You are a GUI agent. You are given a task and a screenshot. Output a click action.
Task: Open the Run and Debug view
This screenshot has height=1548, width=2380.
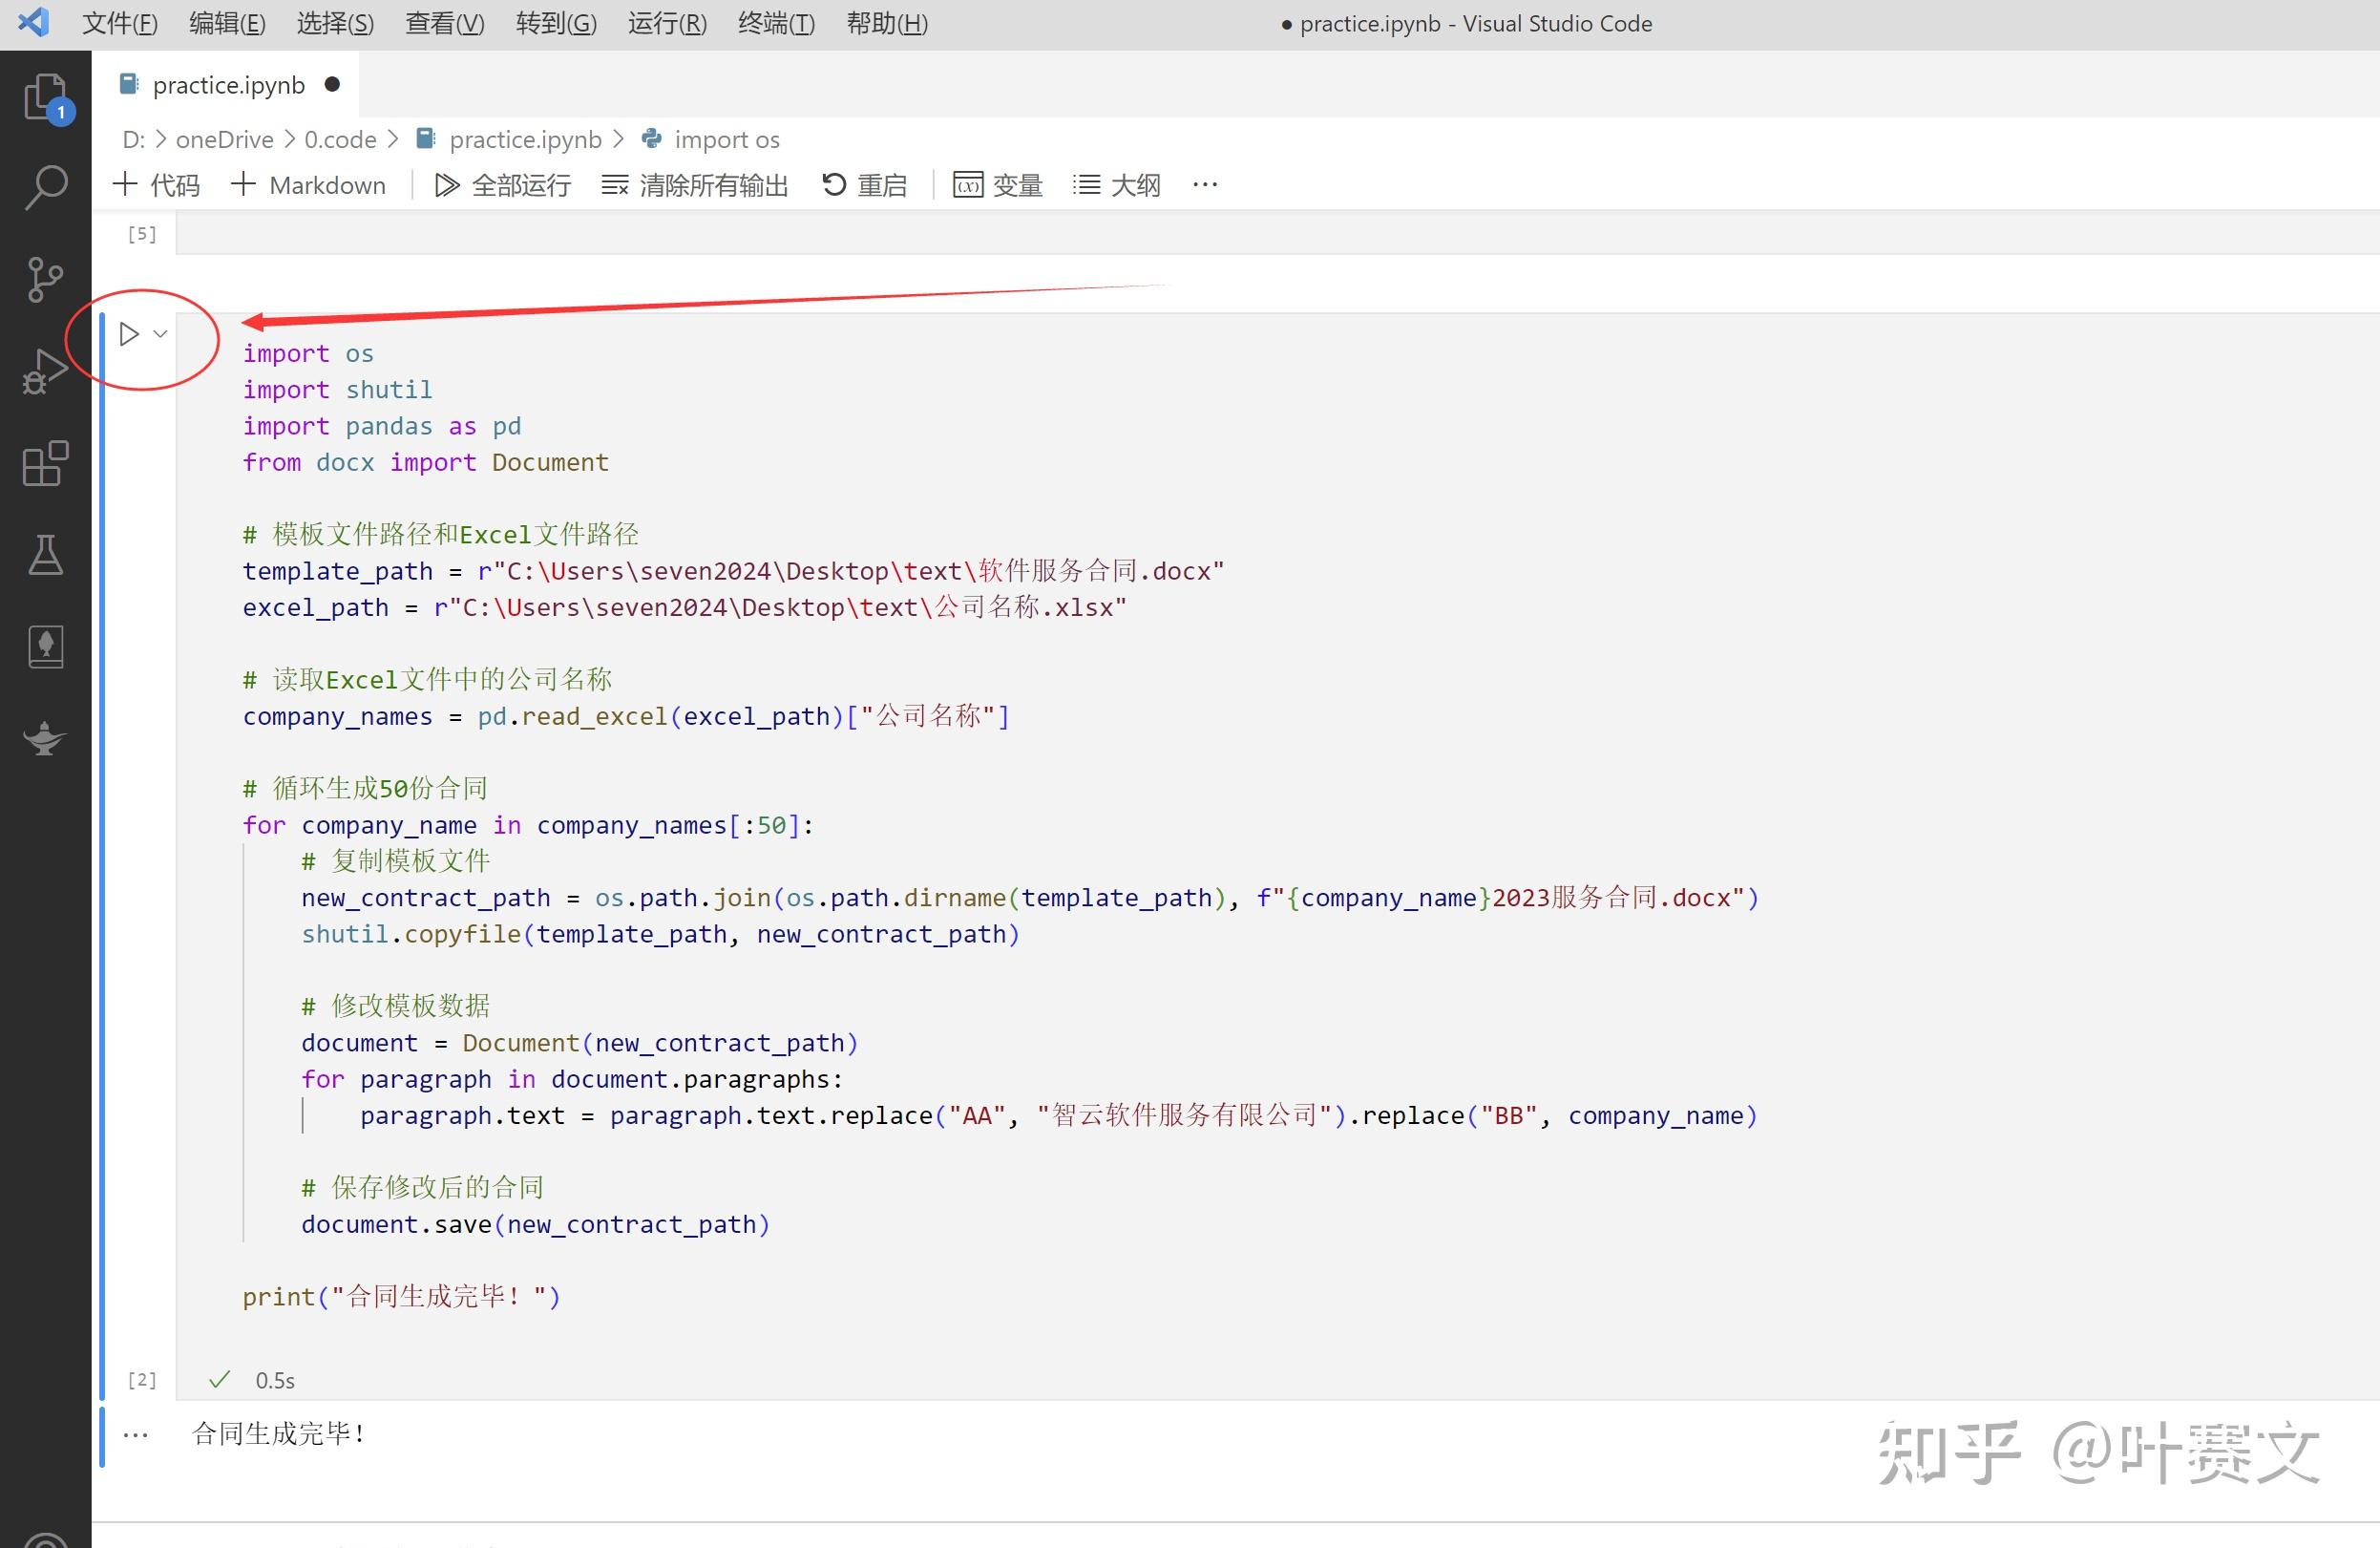[x=45, y=371]
